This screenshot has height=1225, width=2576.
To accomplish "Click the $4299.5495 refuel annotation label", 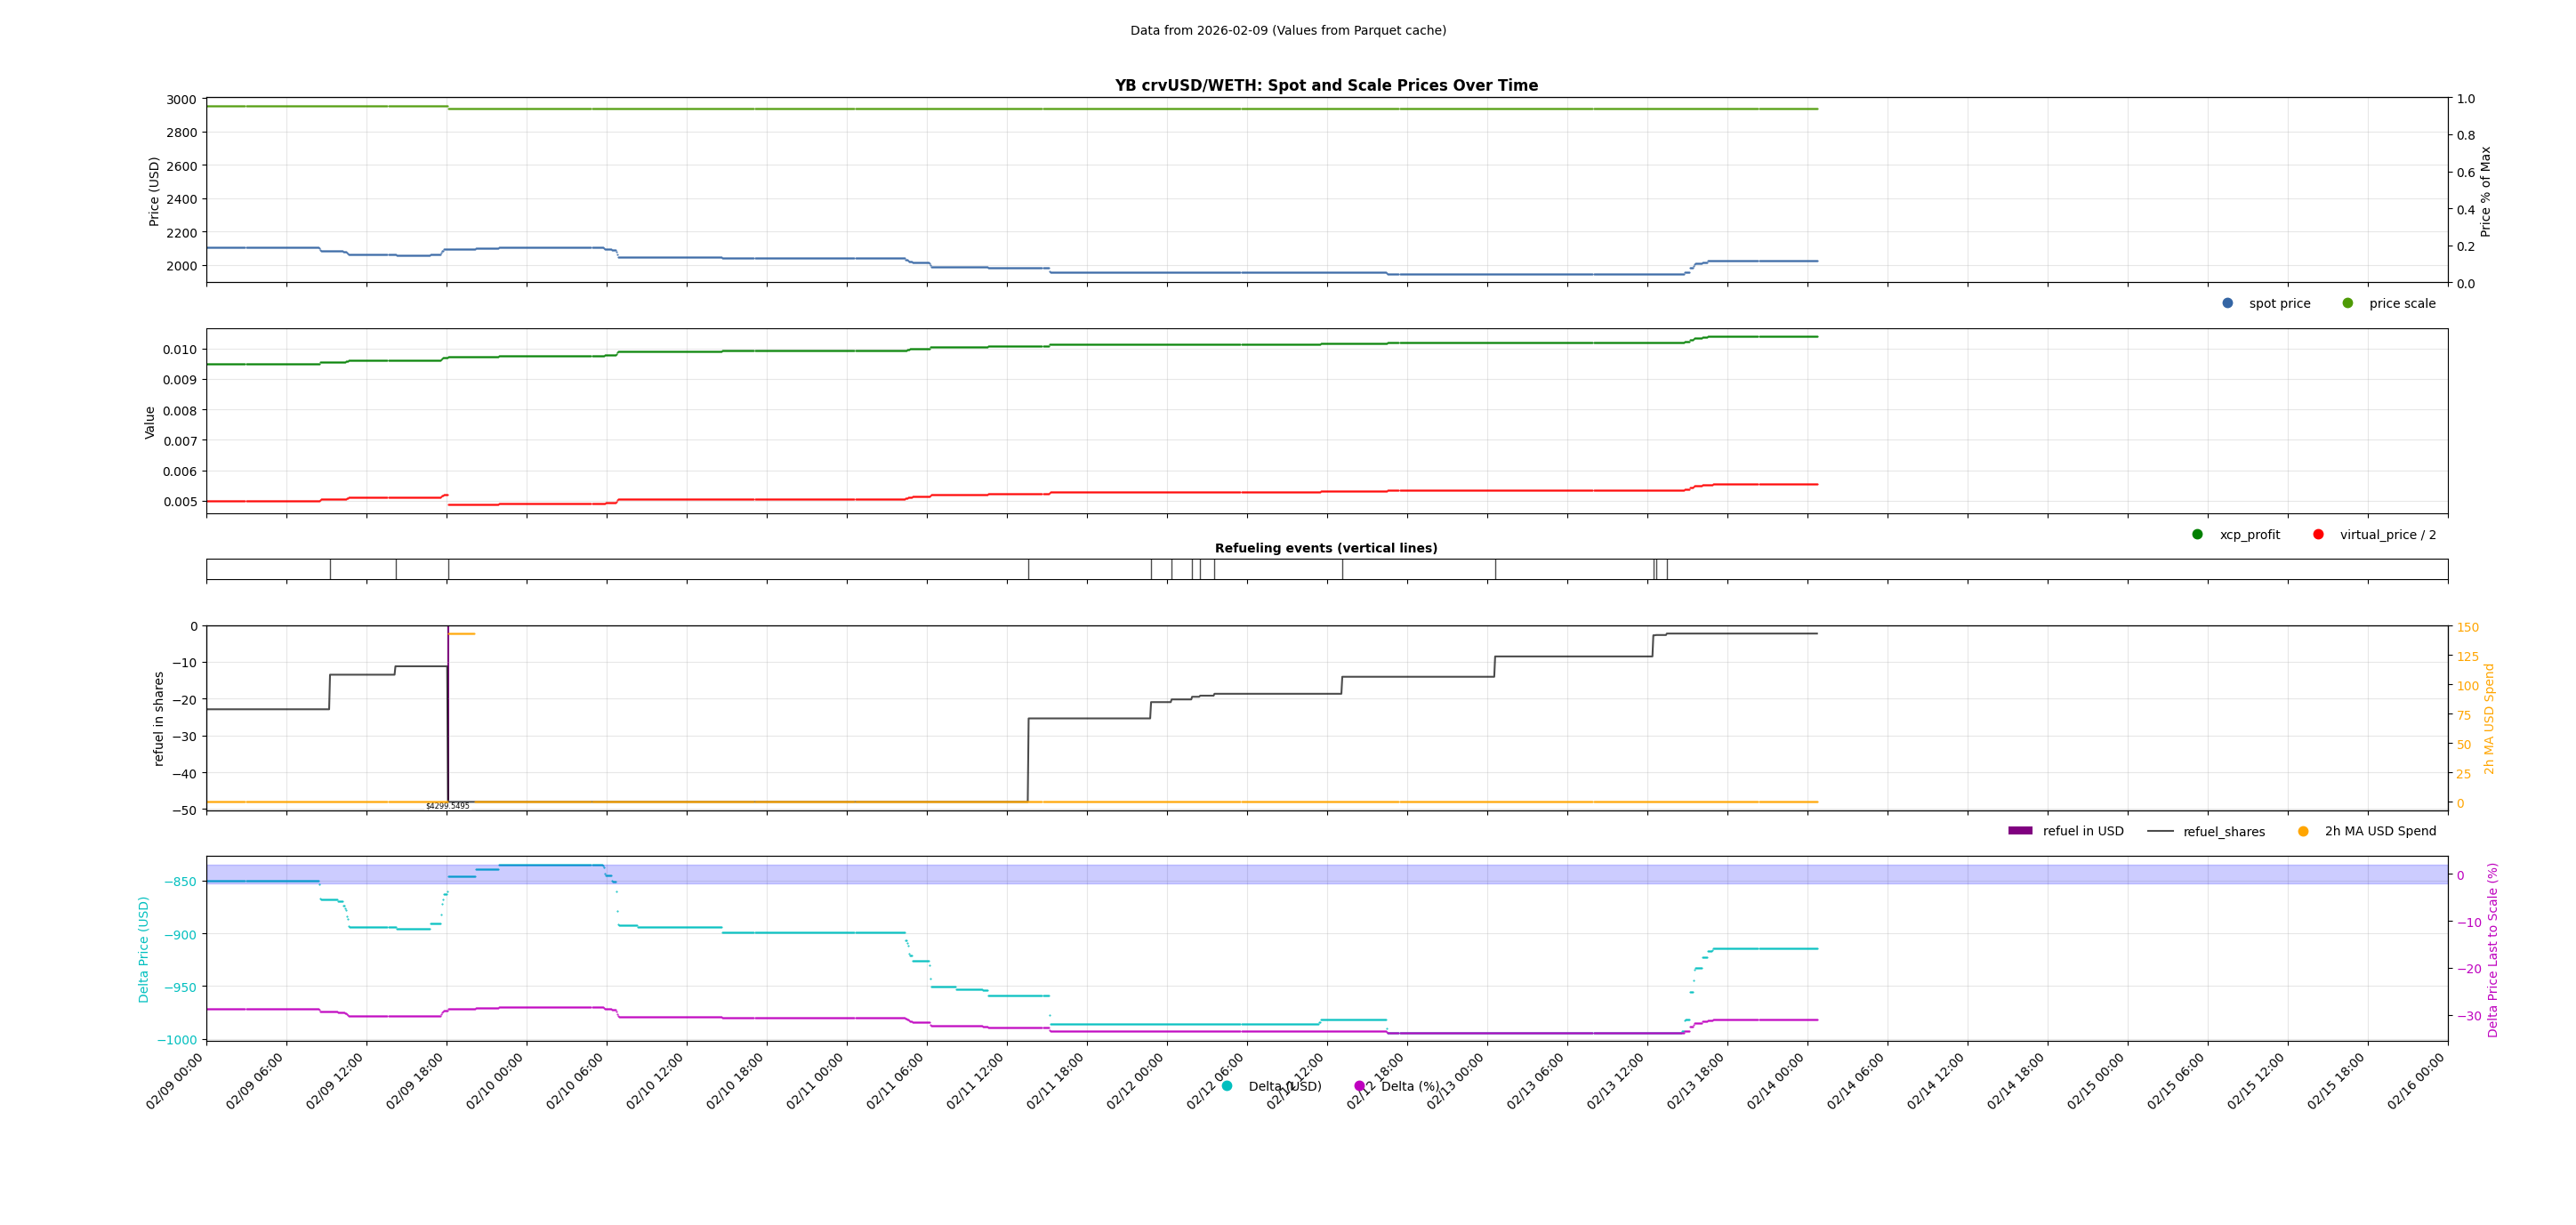I will pos(447,806).
